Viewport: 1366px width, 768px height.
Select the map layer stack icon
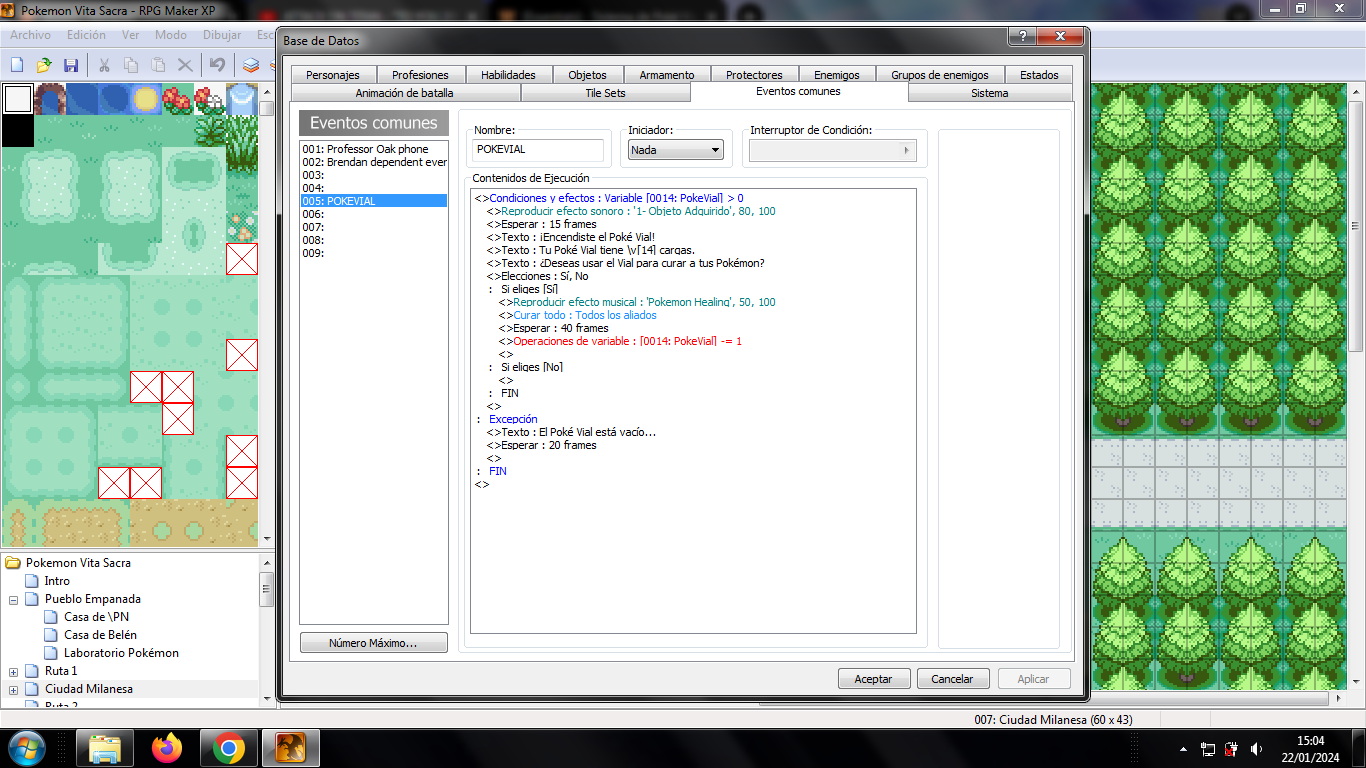pyautogui.click(x=251, y=65)
